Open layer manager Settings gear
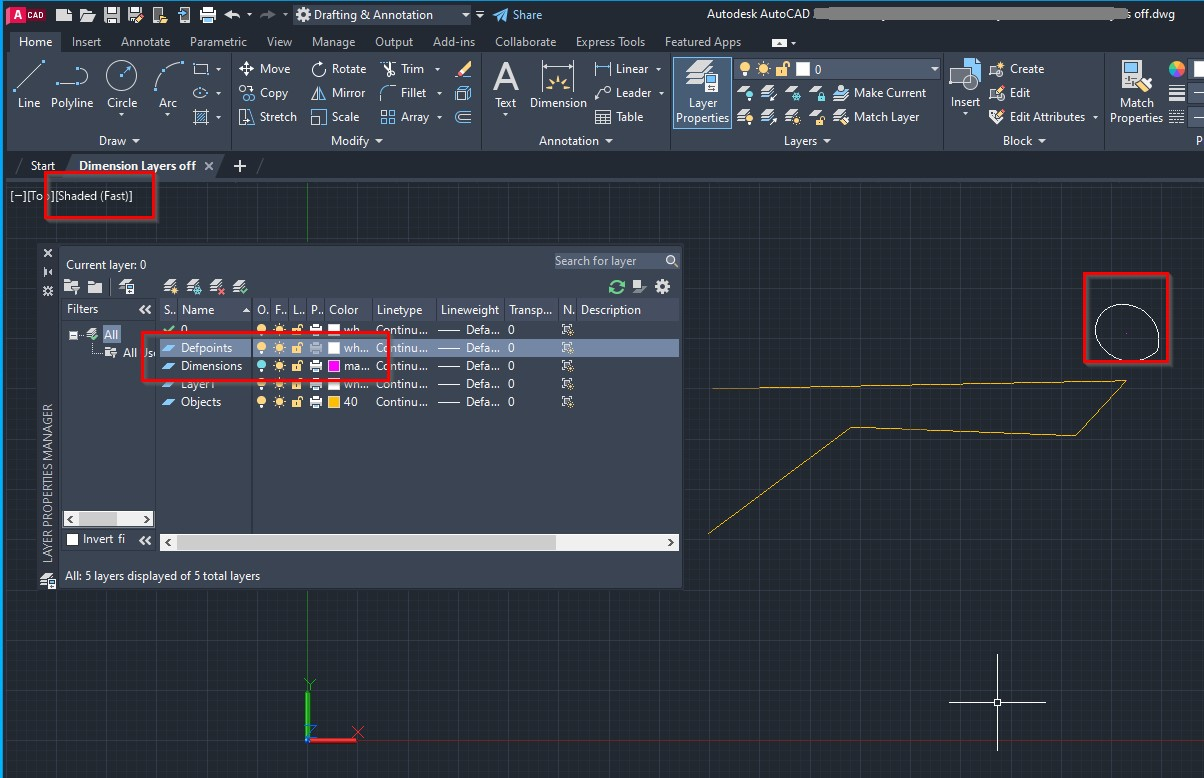The width and height of the screenshot is (1204, 778). coord(662,287)
